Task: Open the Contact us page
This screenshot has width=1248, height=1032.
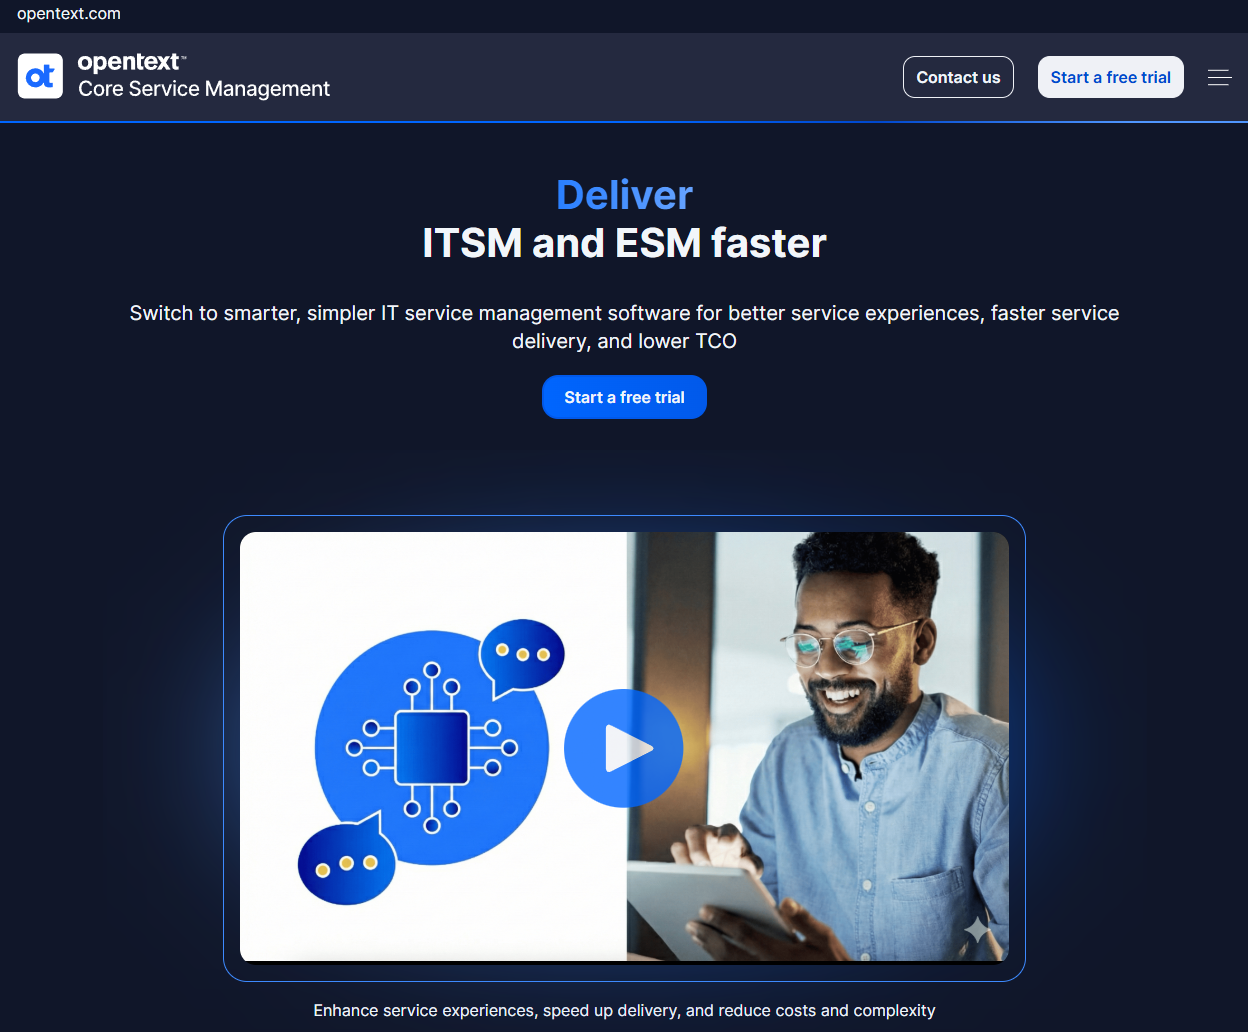Action: point(957,77)
